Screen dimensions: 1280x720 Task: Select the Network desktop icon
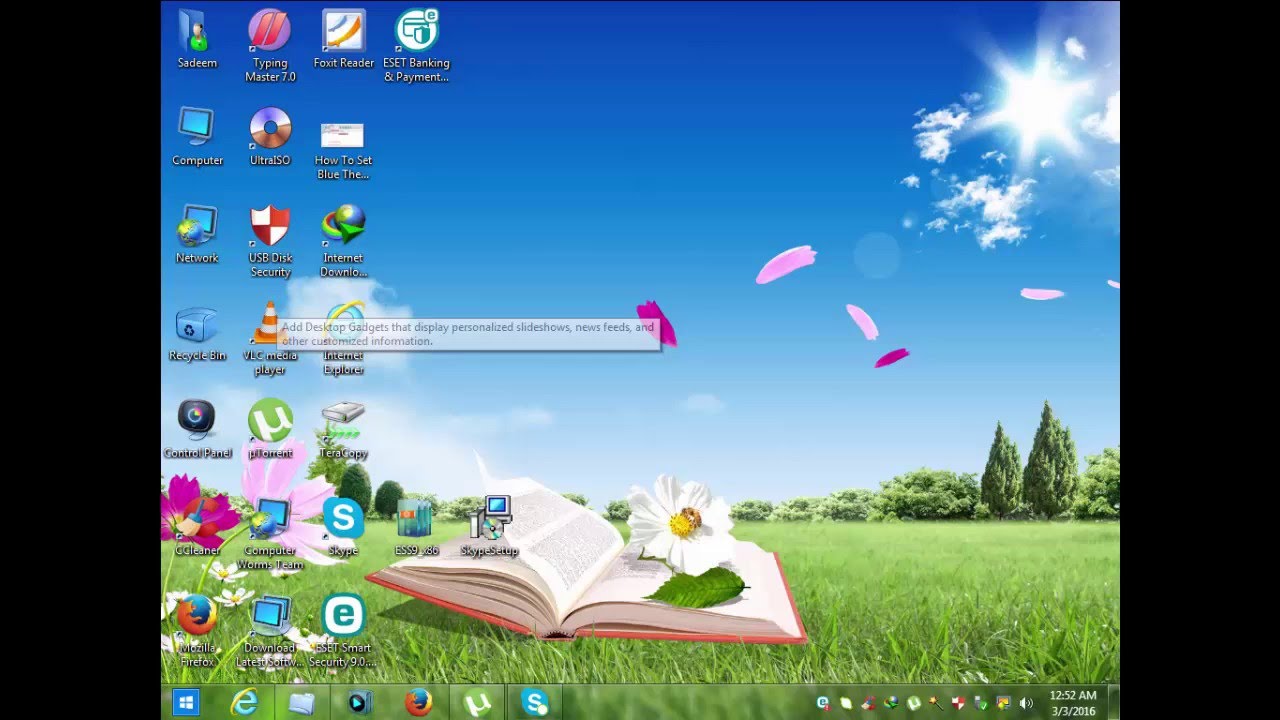(197, 235)
